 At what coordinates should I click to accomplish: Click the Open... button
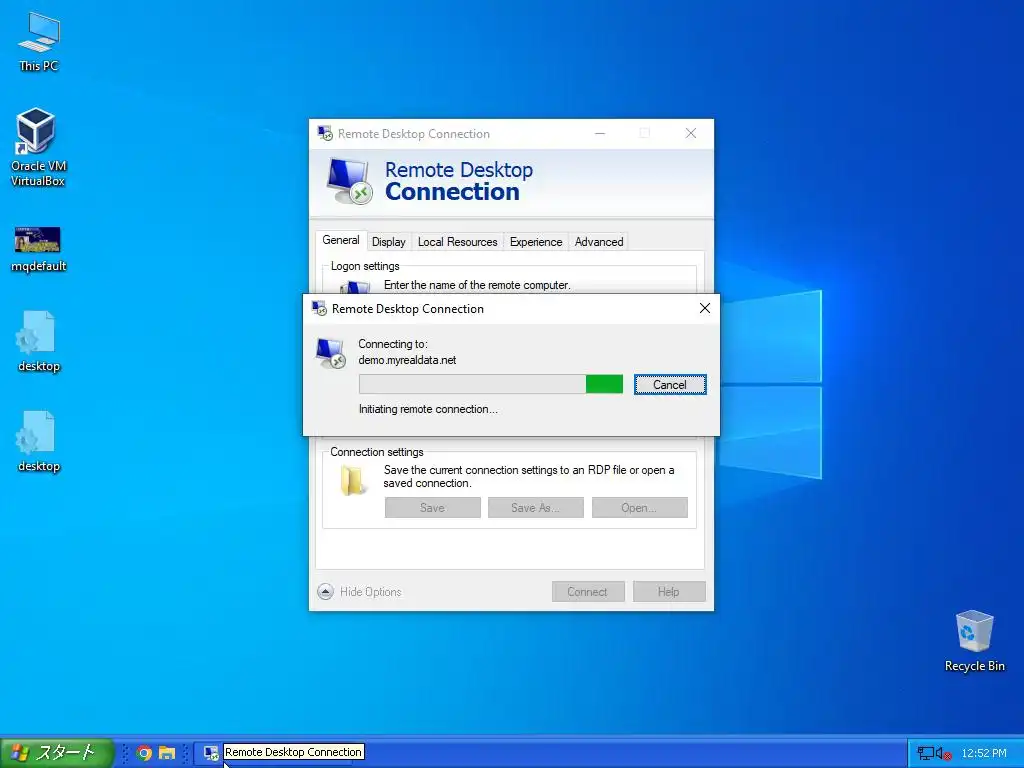coord(639,507)
